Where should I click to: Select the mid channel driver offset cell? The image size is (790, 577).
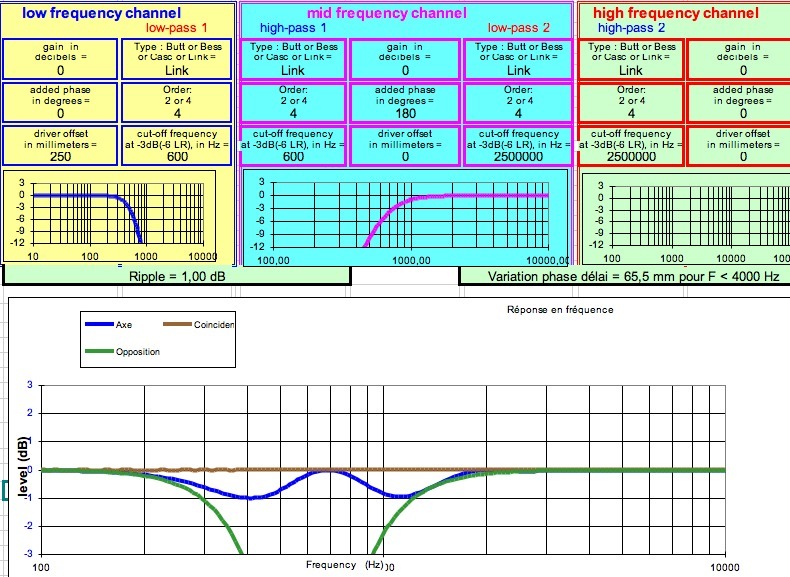click(405, 146)
